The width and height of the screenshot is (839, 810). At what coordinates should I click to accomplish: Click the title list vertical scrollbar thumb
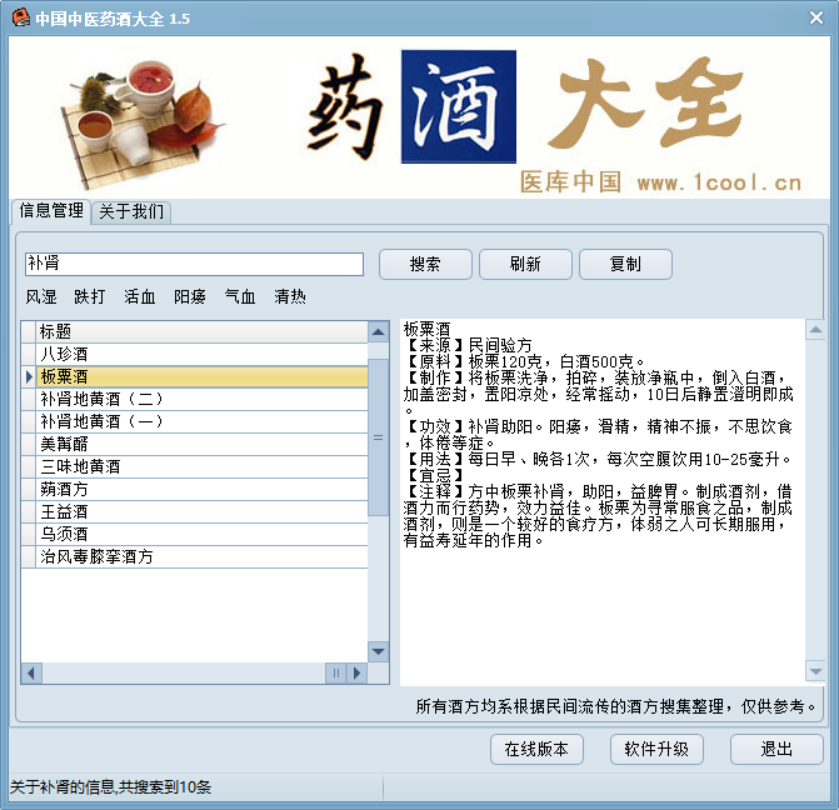coord(378,435)
